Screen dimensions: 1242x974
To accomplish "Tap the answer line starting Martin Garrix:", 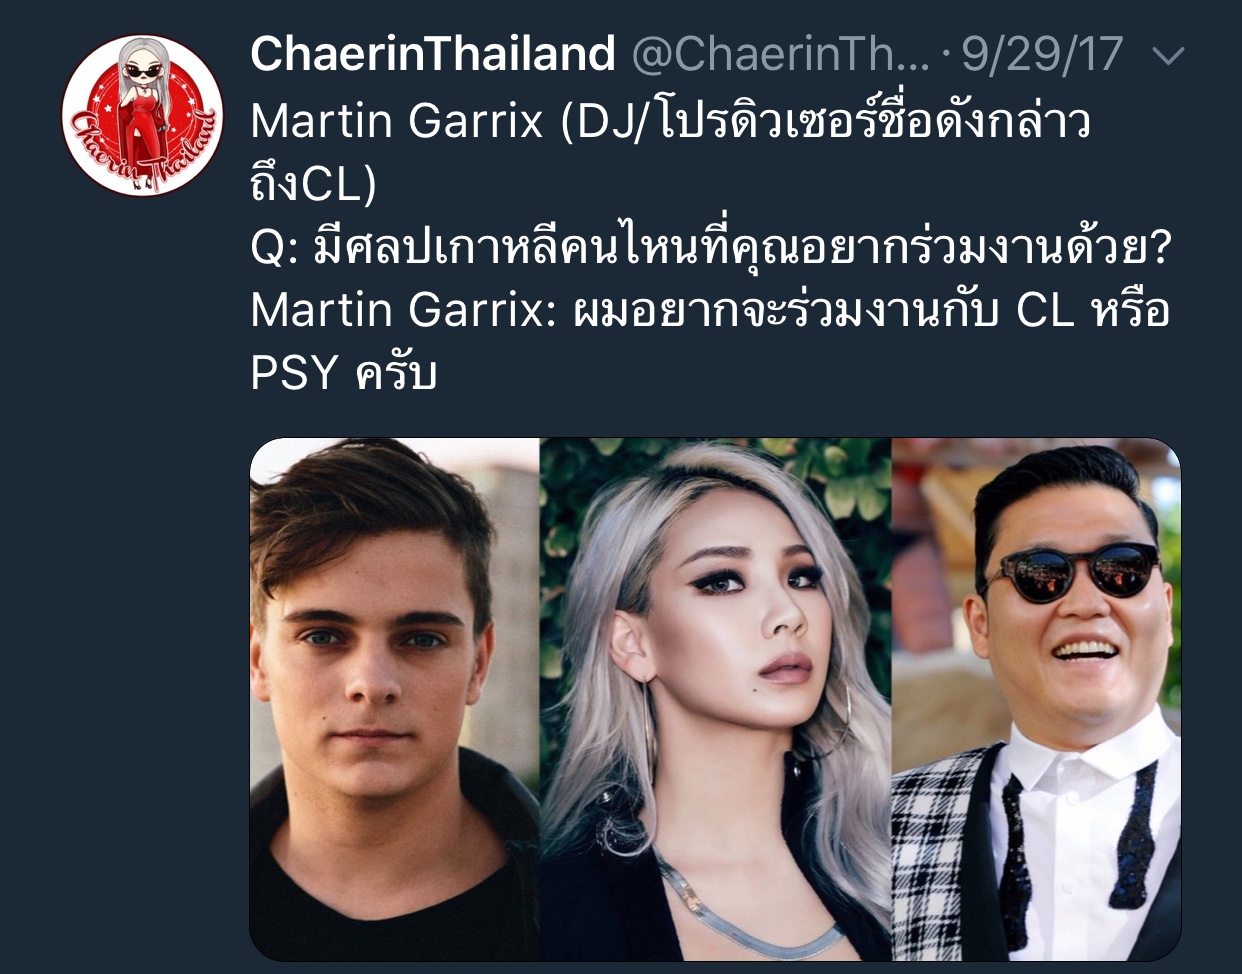I will coord(710,310).
